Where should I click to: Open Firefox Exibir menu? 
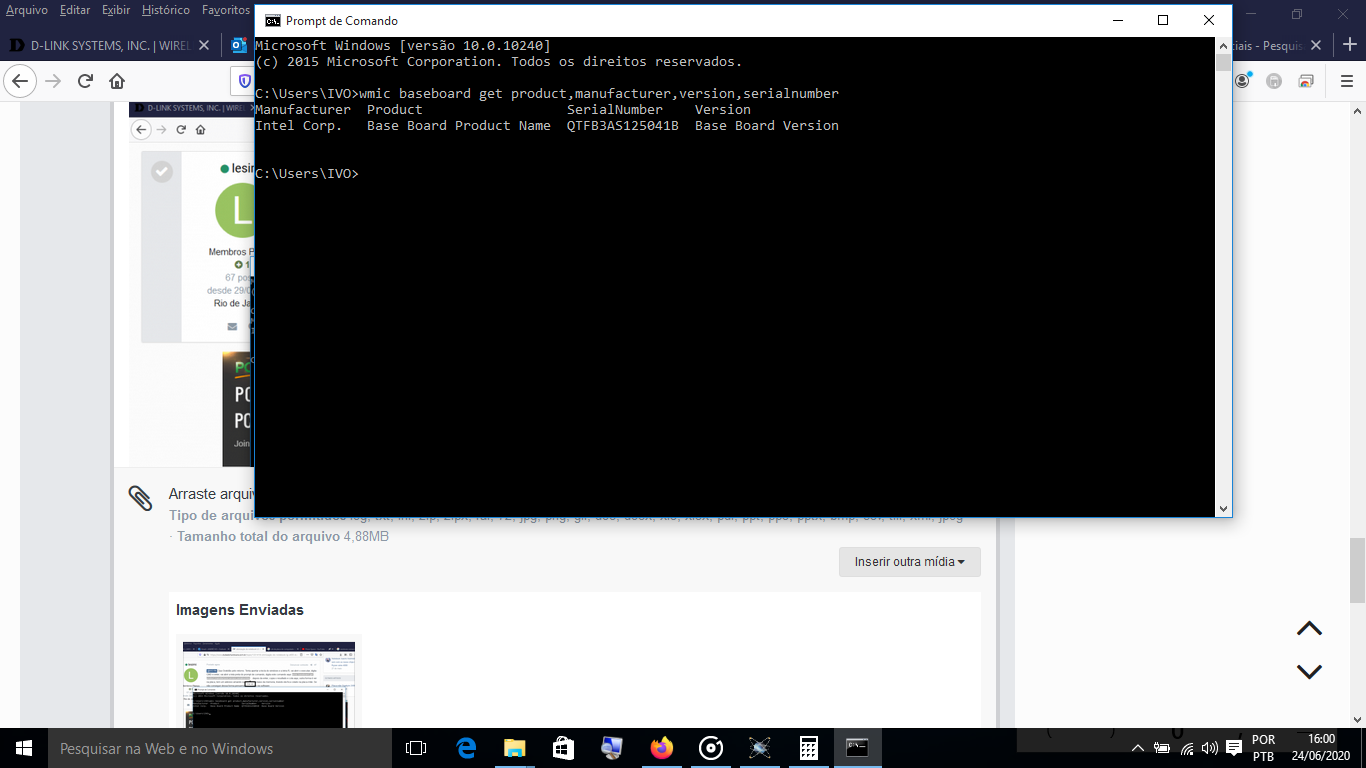point(116,10)
